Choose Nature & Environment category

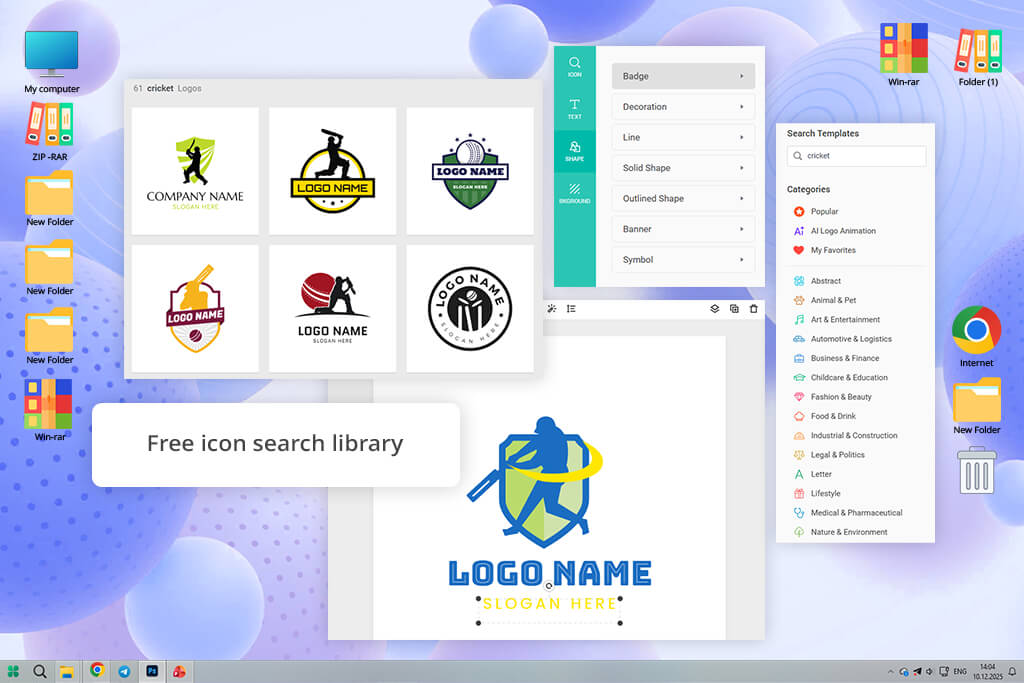pos(840,532)
